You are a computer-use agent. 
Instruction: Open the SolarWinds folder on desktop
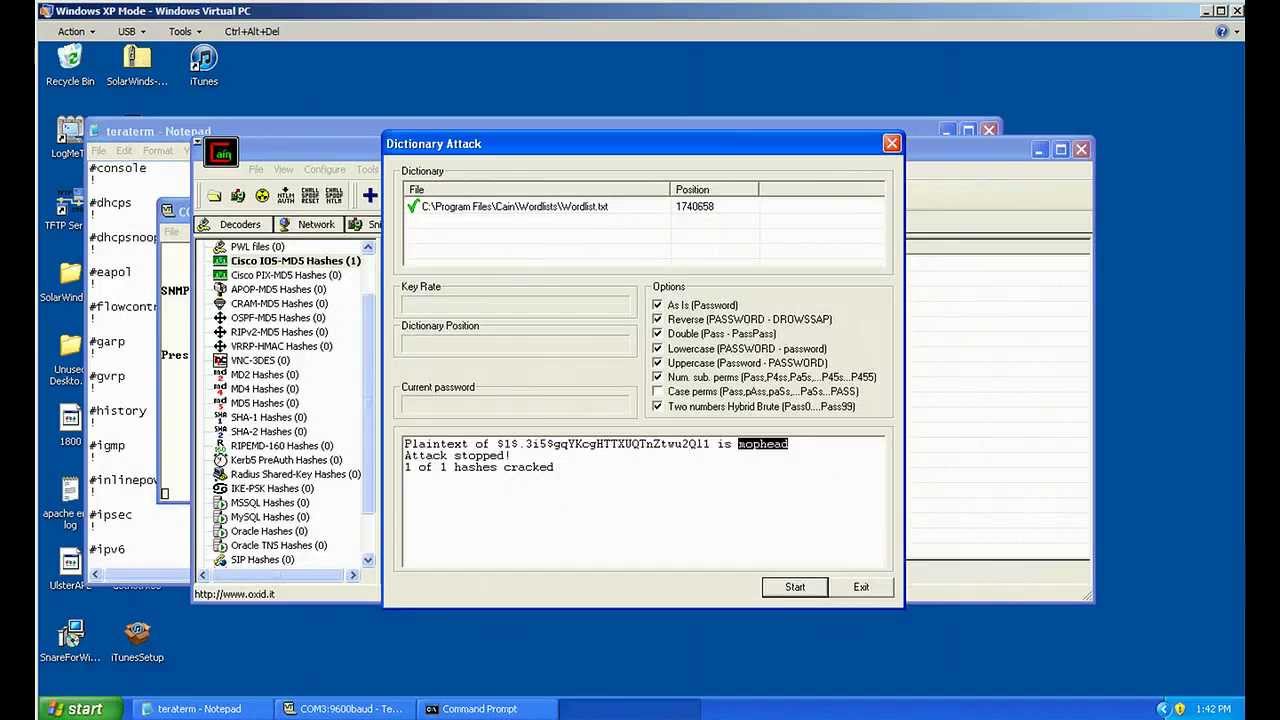[x=137, y=66]
